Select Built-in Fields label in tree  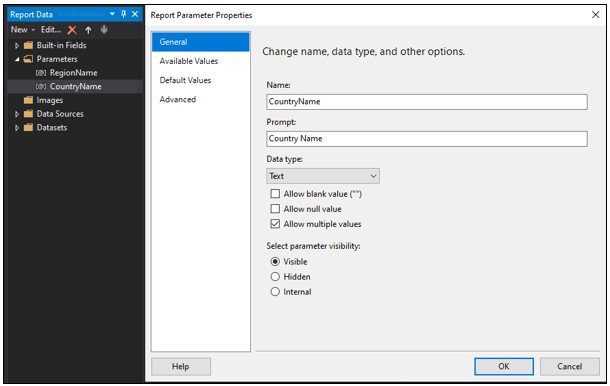click(x=61, y=45)
